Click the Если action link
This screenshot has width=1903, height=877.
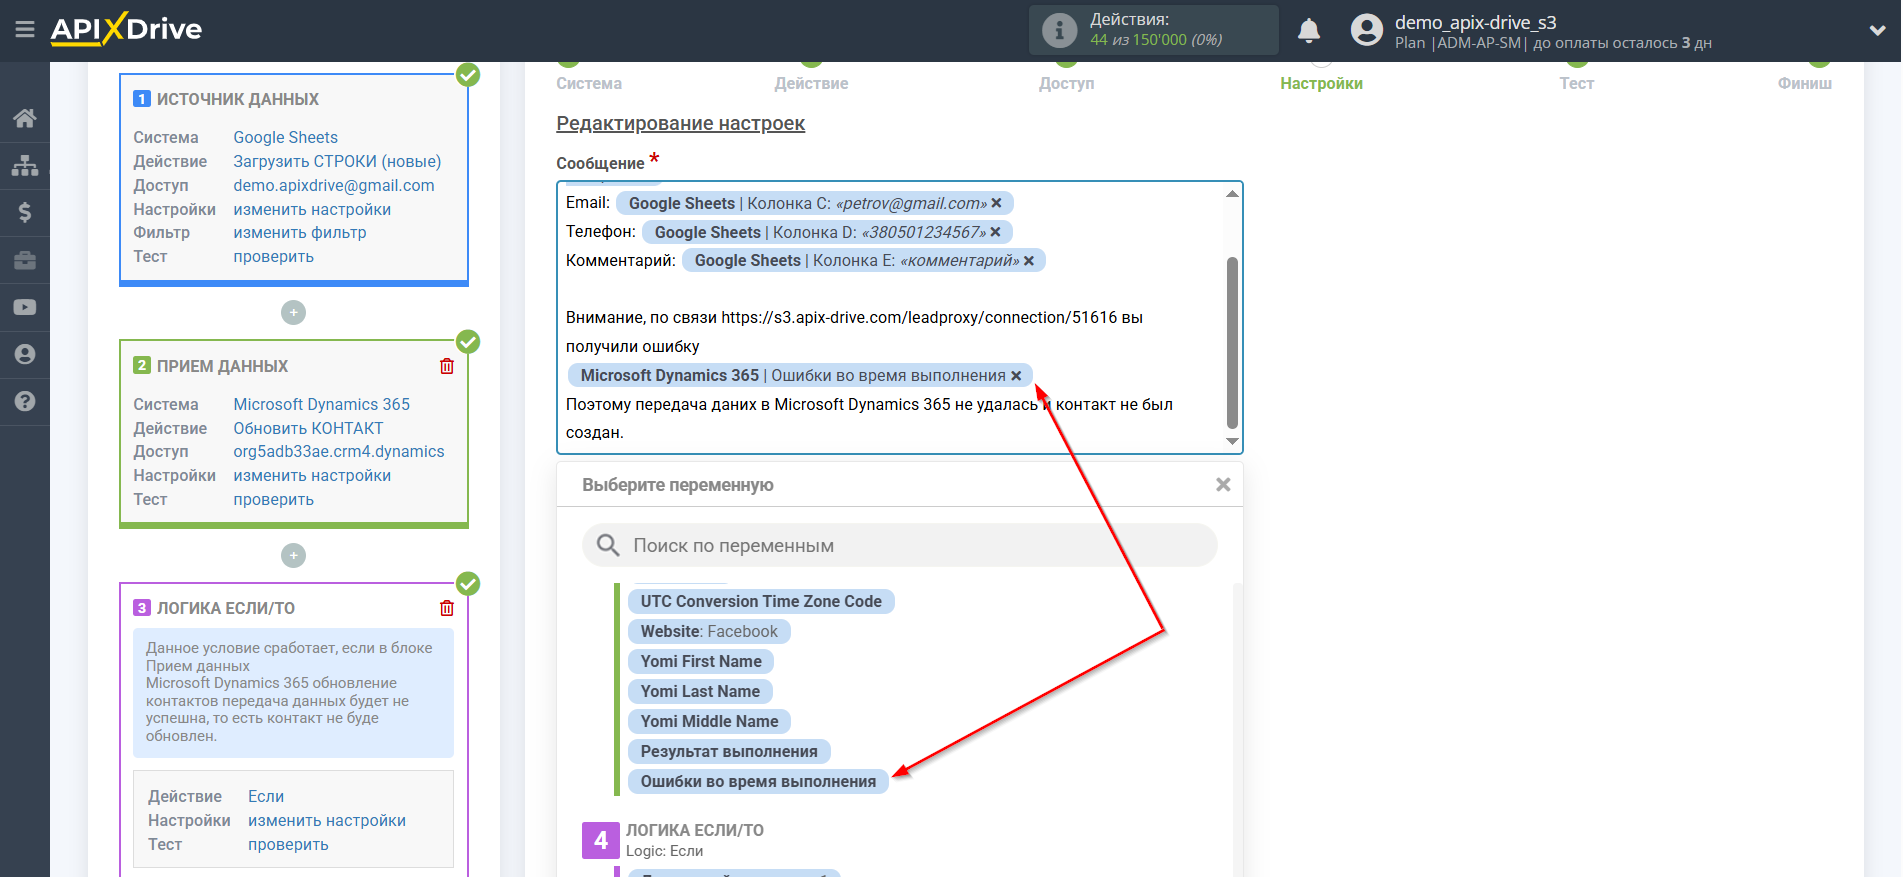(x=266, y=796)
